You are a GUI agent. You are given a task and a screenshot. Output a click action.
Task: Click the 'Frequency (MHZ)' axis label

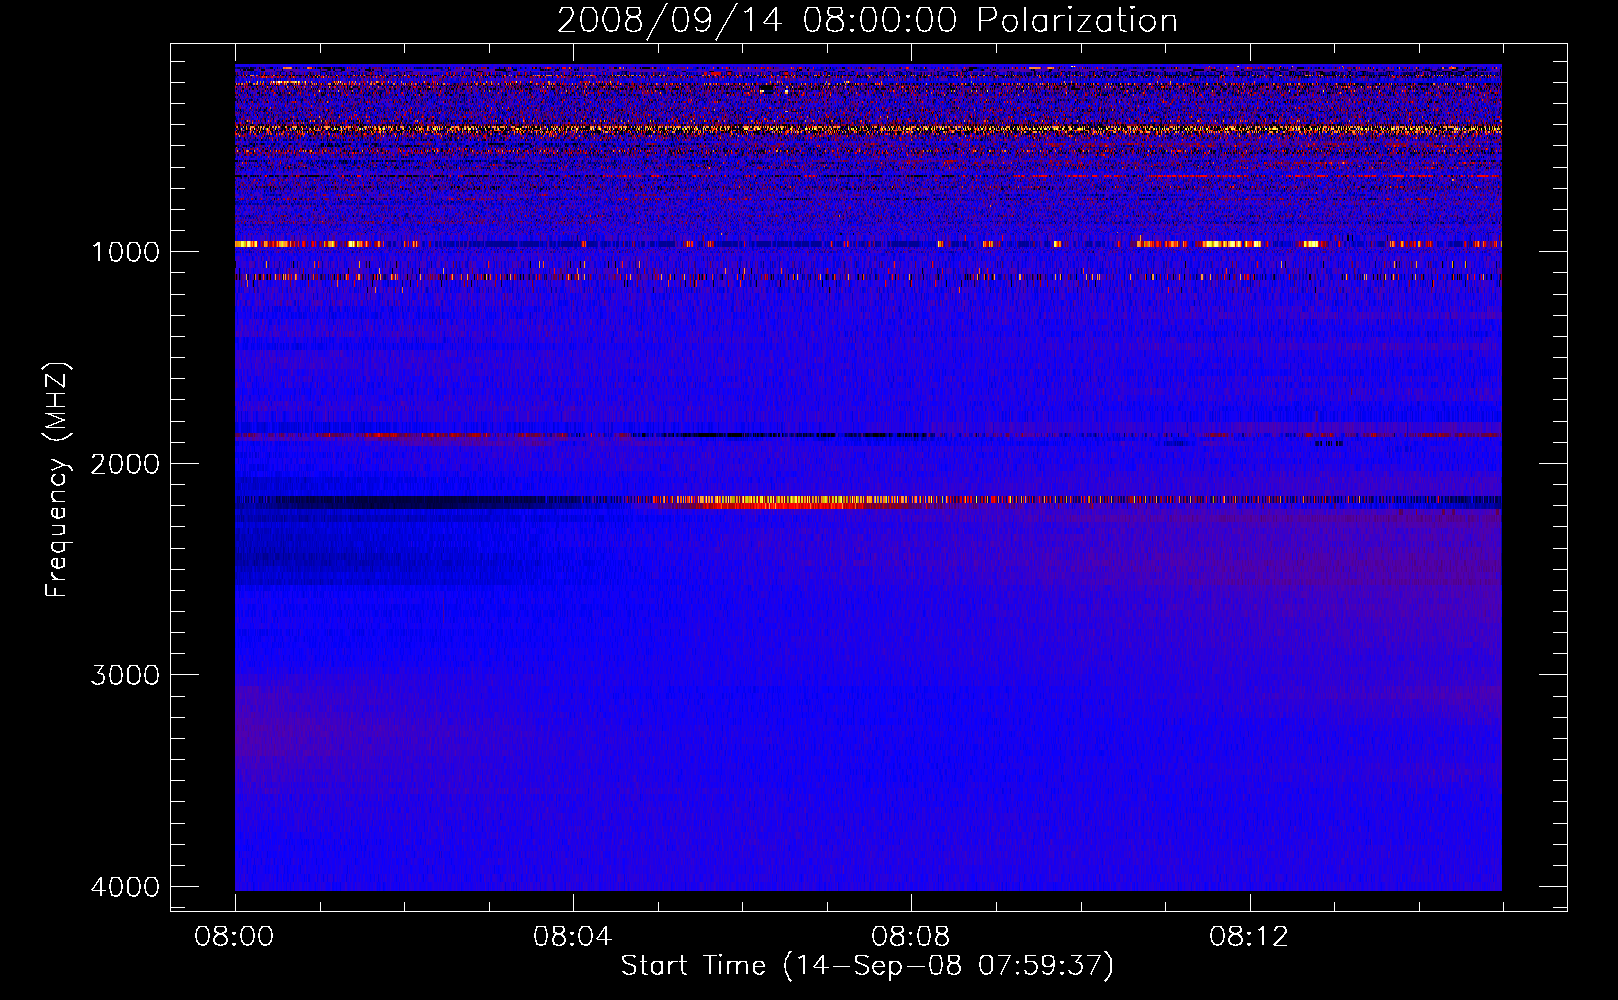[x=57, y=480]
